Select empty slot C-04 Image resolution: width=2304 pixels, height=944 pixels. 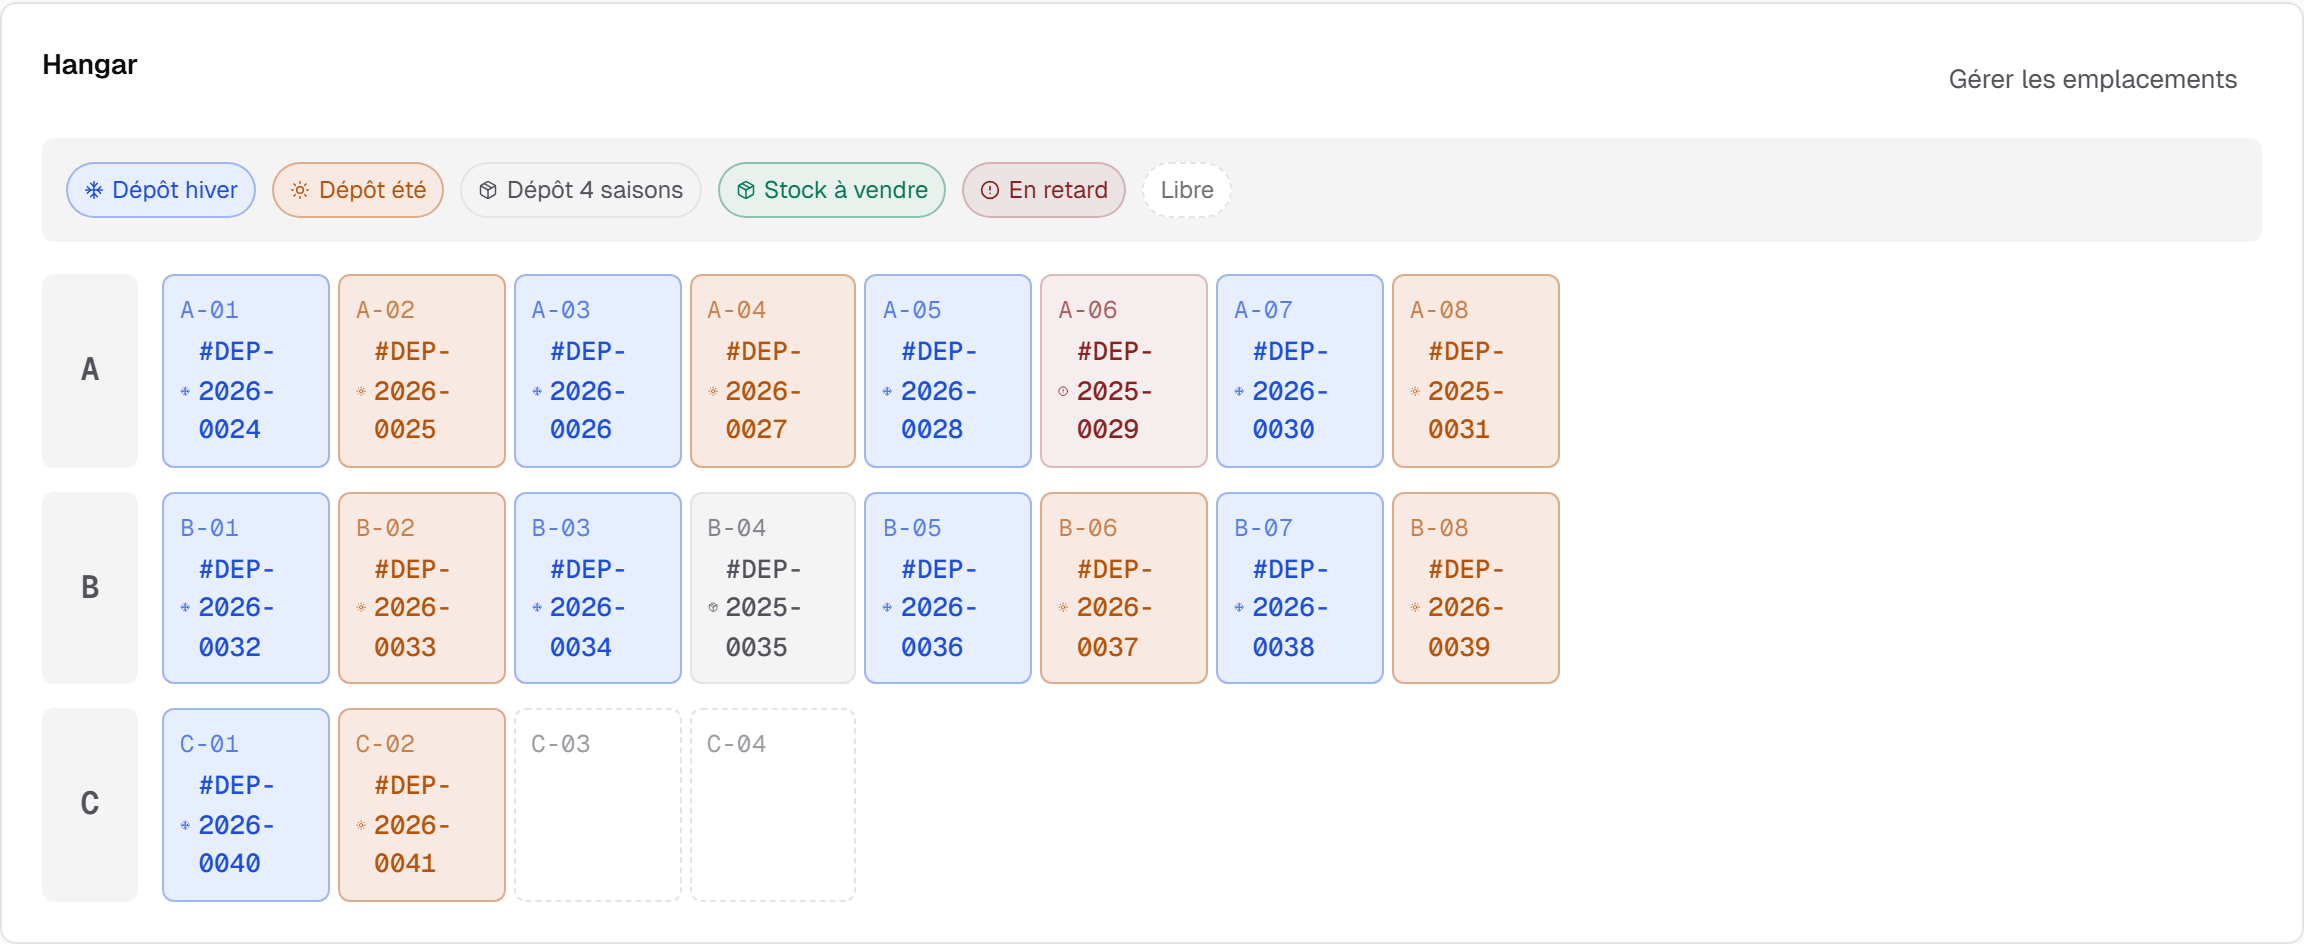773,805
